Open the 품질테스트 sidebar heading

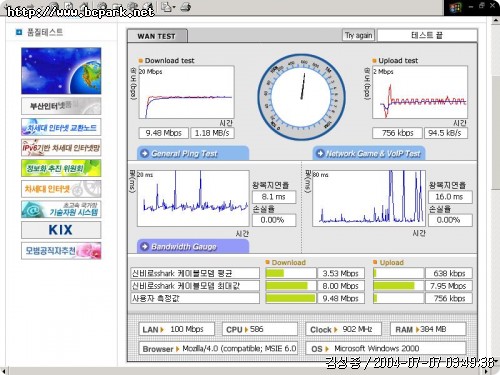pyautogui.click(x=45, y=32)
